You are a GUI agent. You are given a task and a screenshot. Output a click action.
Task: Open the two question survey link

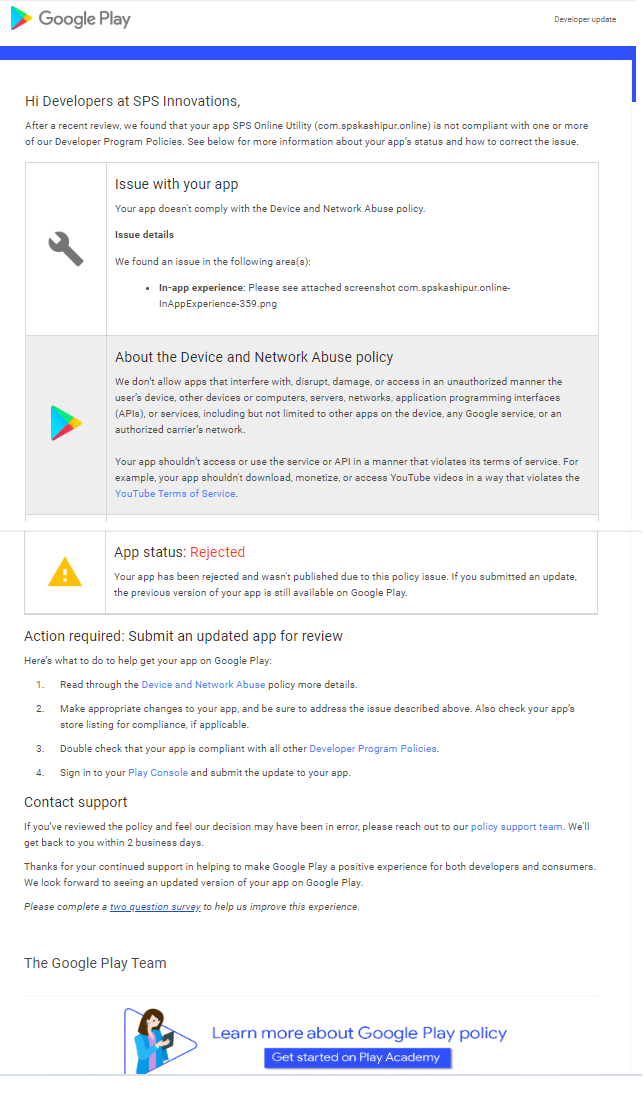click(156, 908)
